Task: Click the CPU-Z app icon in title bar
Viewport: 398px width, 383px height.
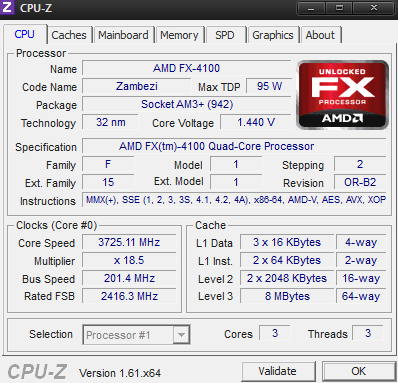Action: point(7,7)
